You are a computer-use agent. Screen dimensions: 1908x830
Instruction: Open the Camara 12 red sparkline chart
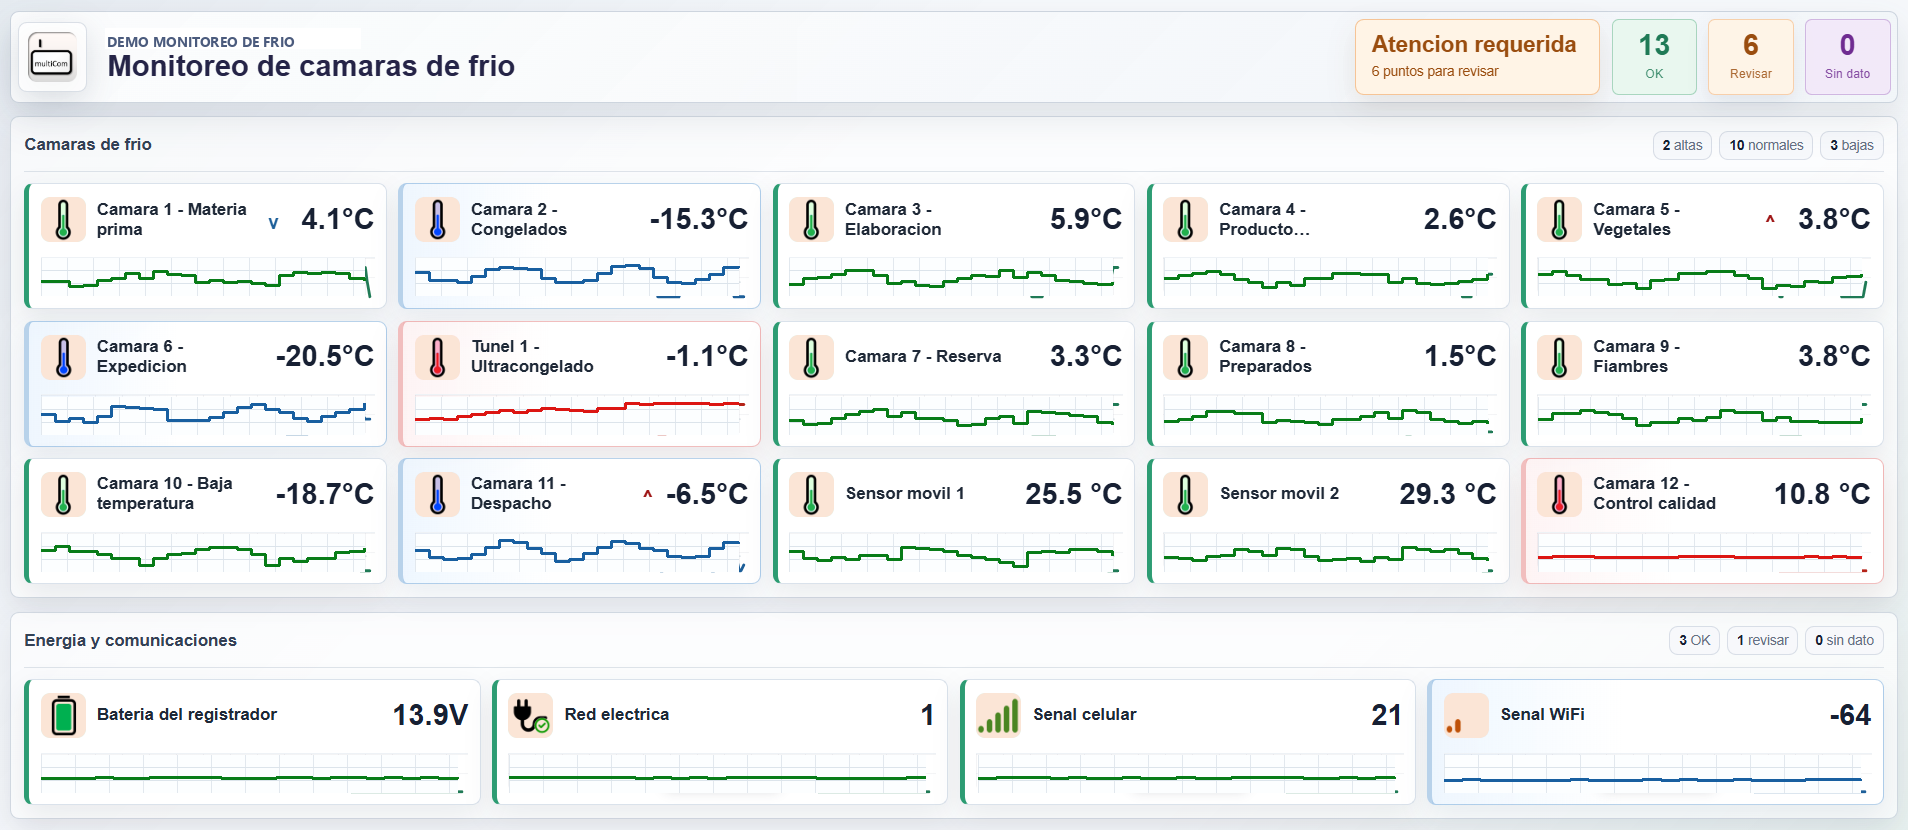click(x=1703, y=553)
